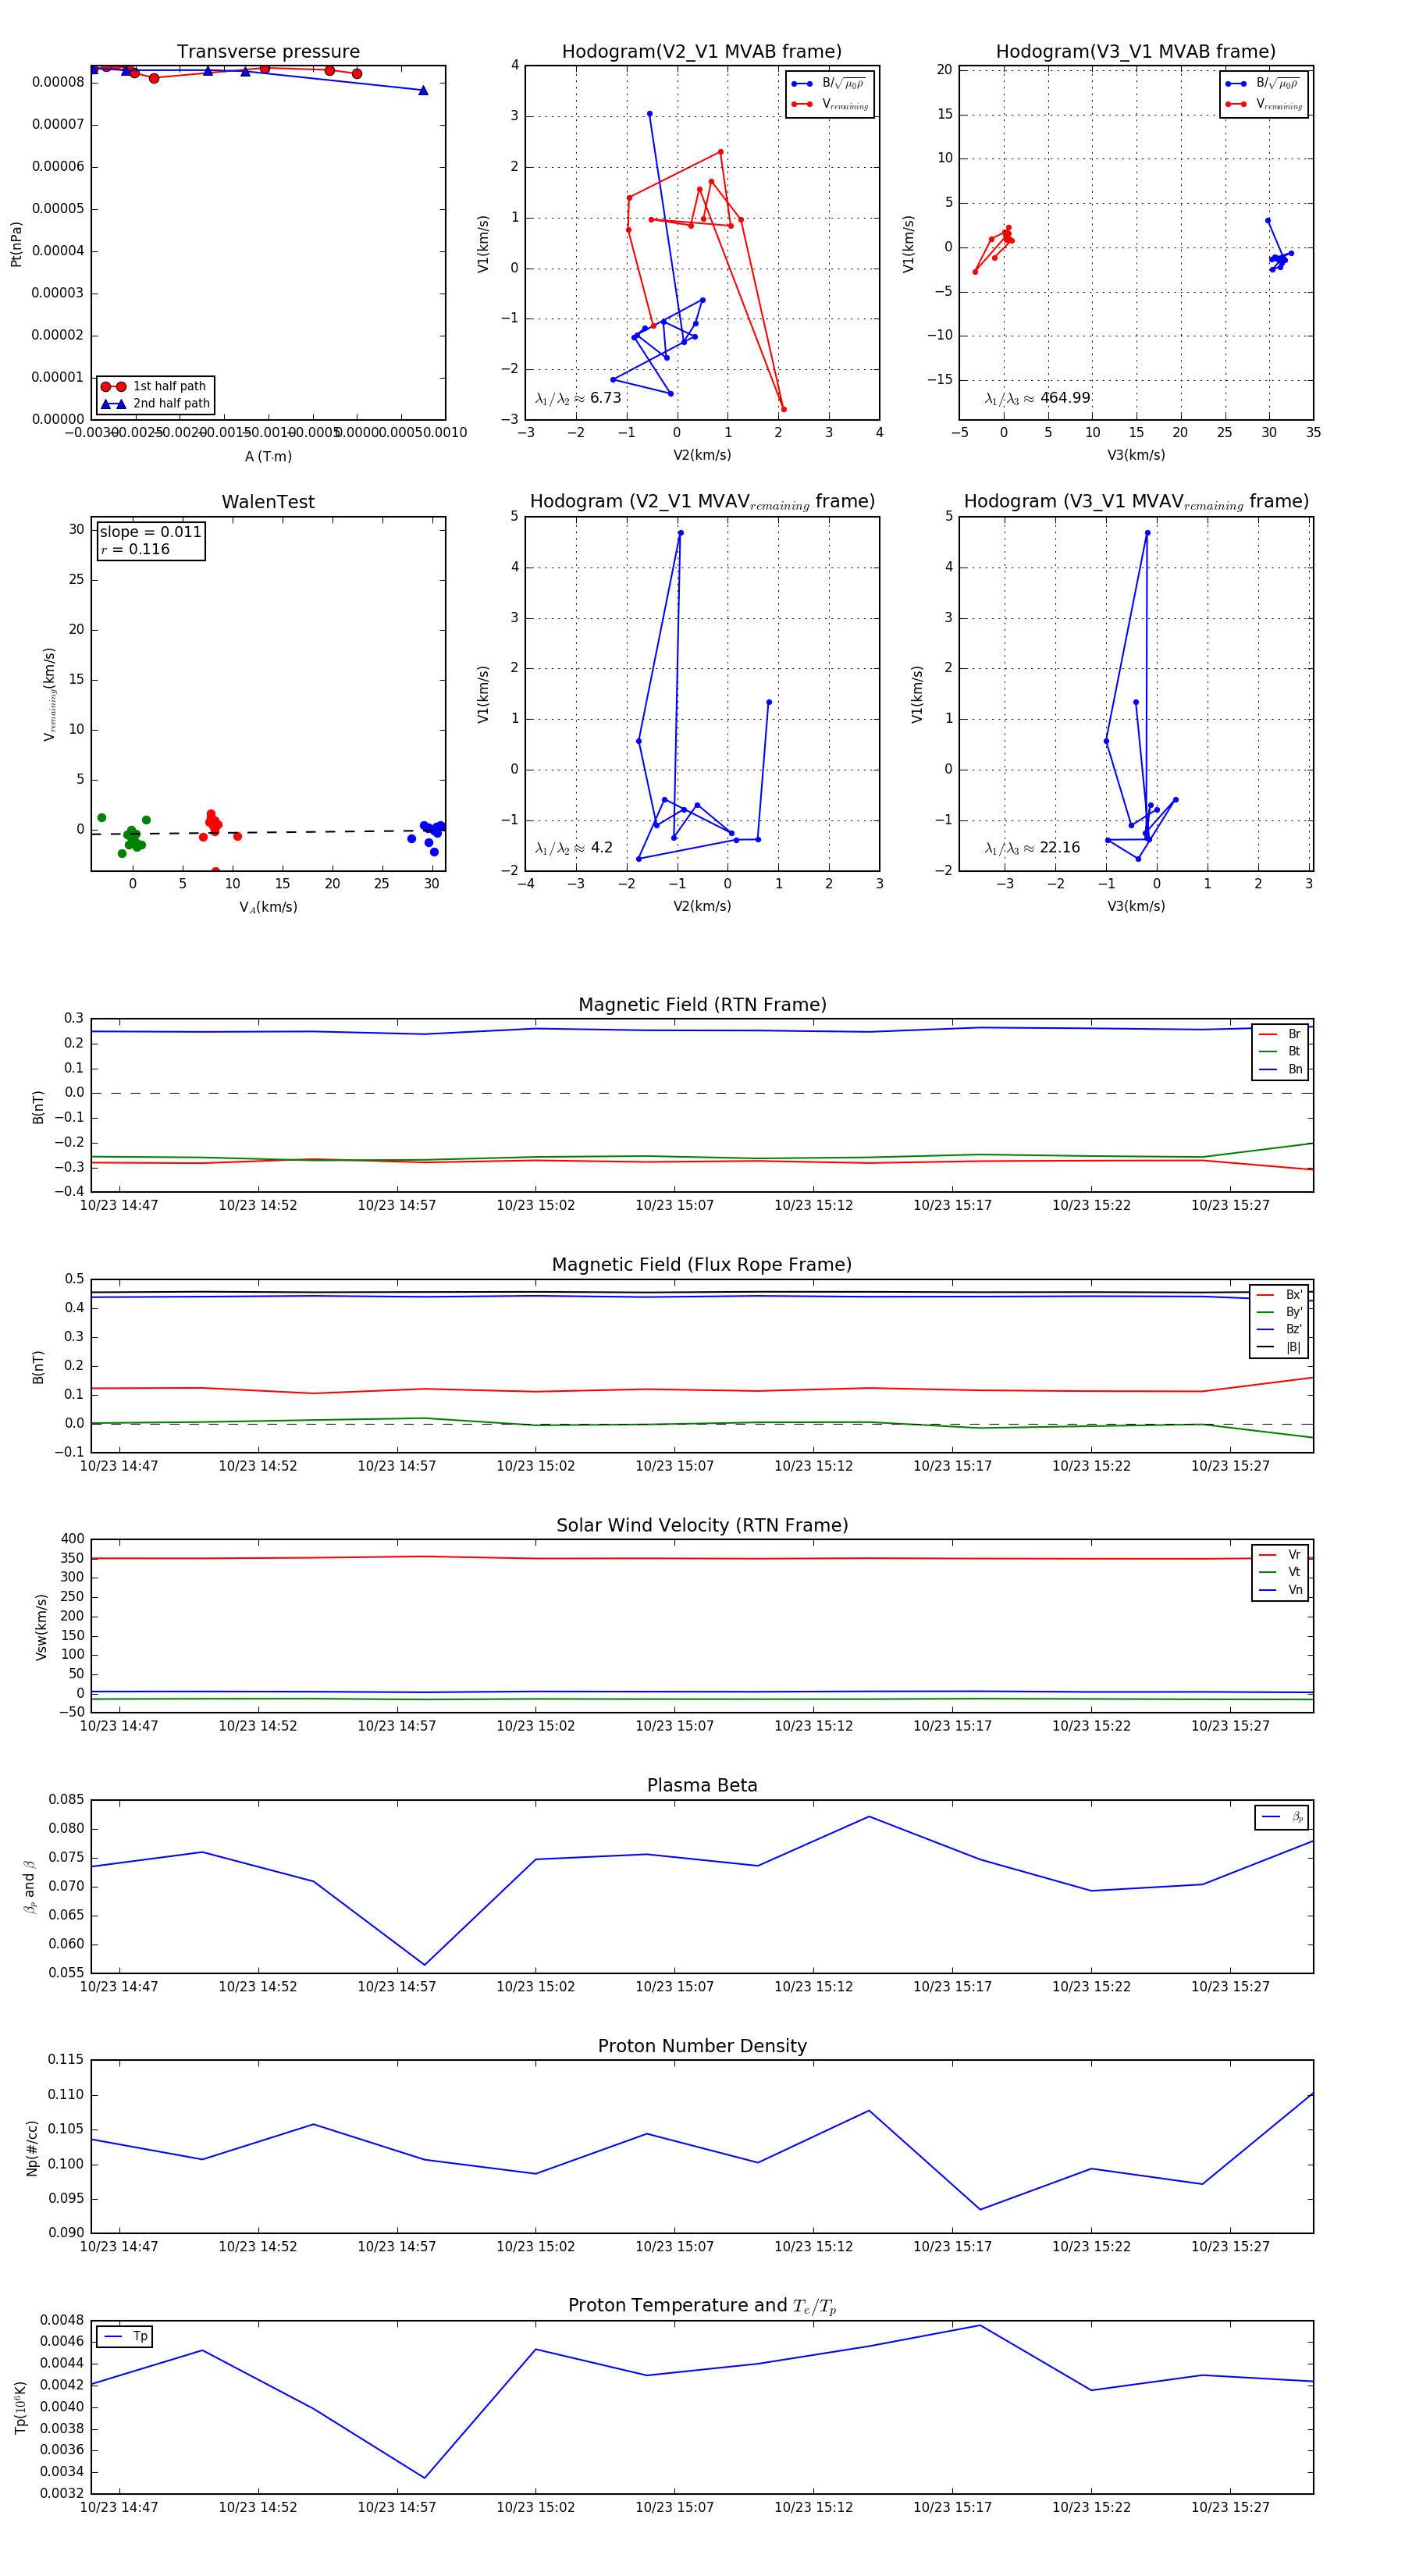Click the "Tp(10^6K)" y-axis label
Image resolution: width=1405 pixels, height=2576 pixels.
click(20, 2408)
